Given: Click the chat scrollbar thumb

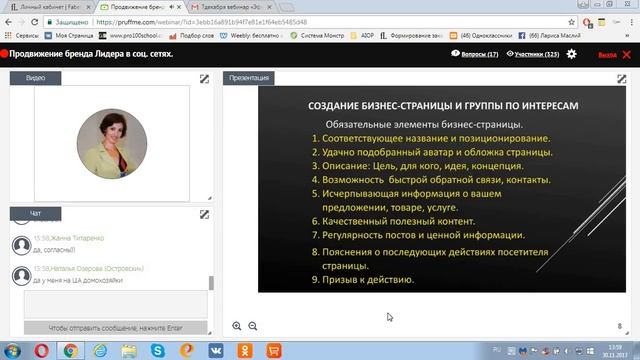Looking at the screenshot, I should click(x=211, y=283).
